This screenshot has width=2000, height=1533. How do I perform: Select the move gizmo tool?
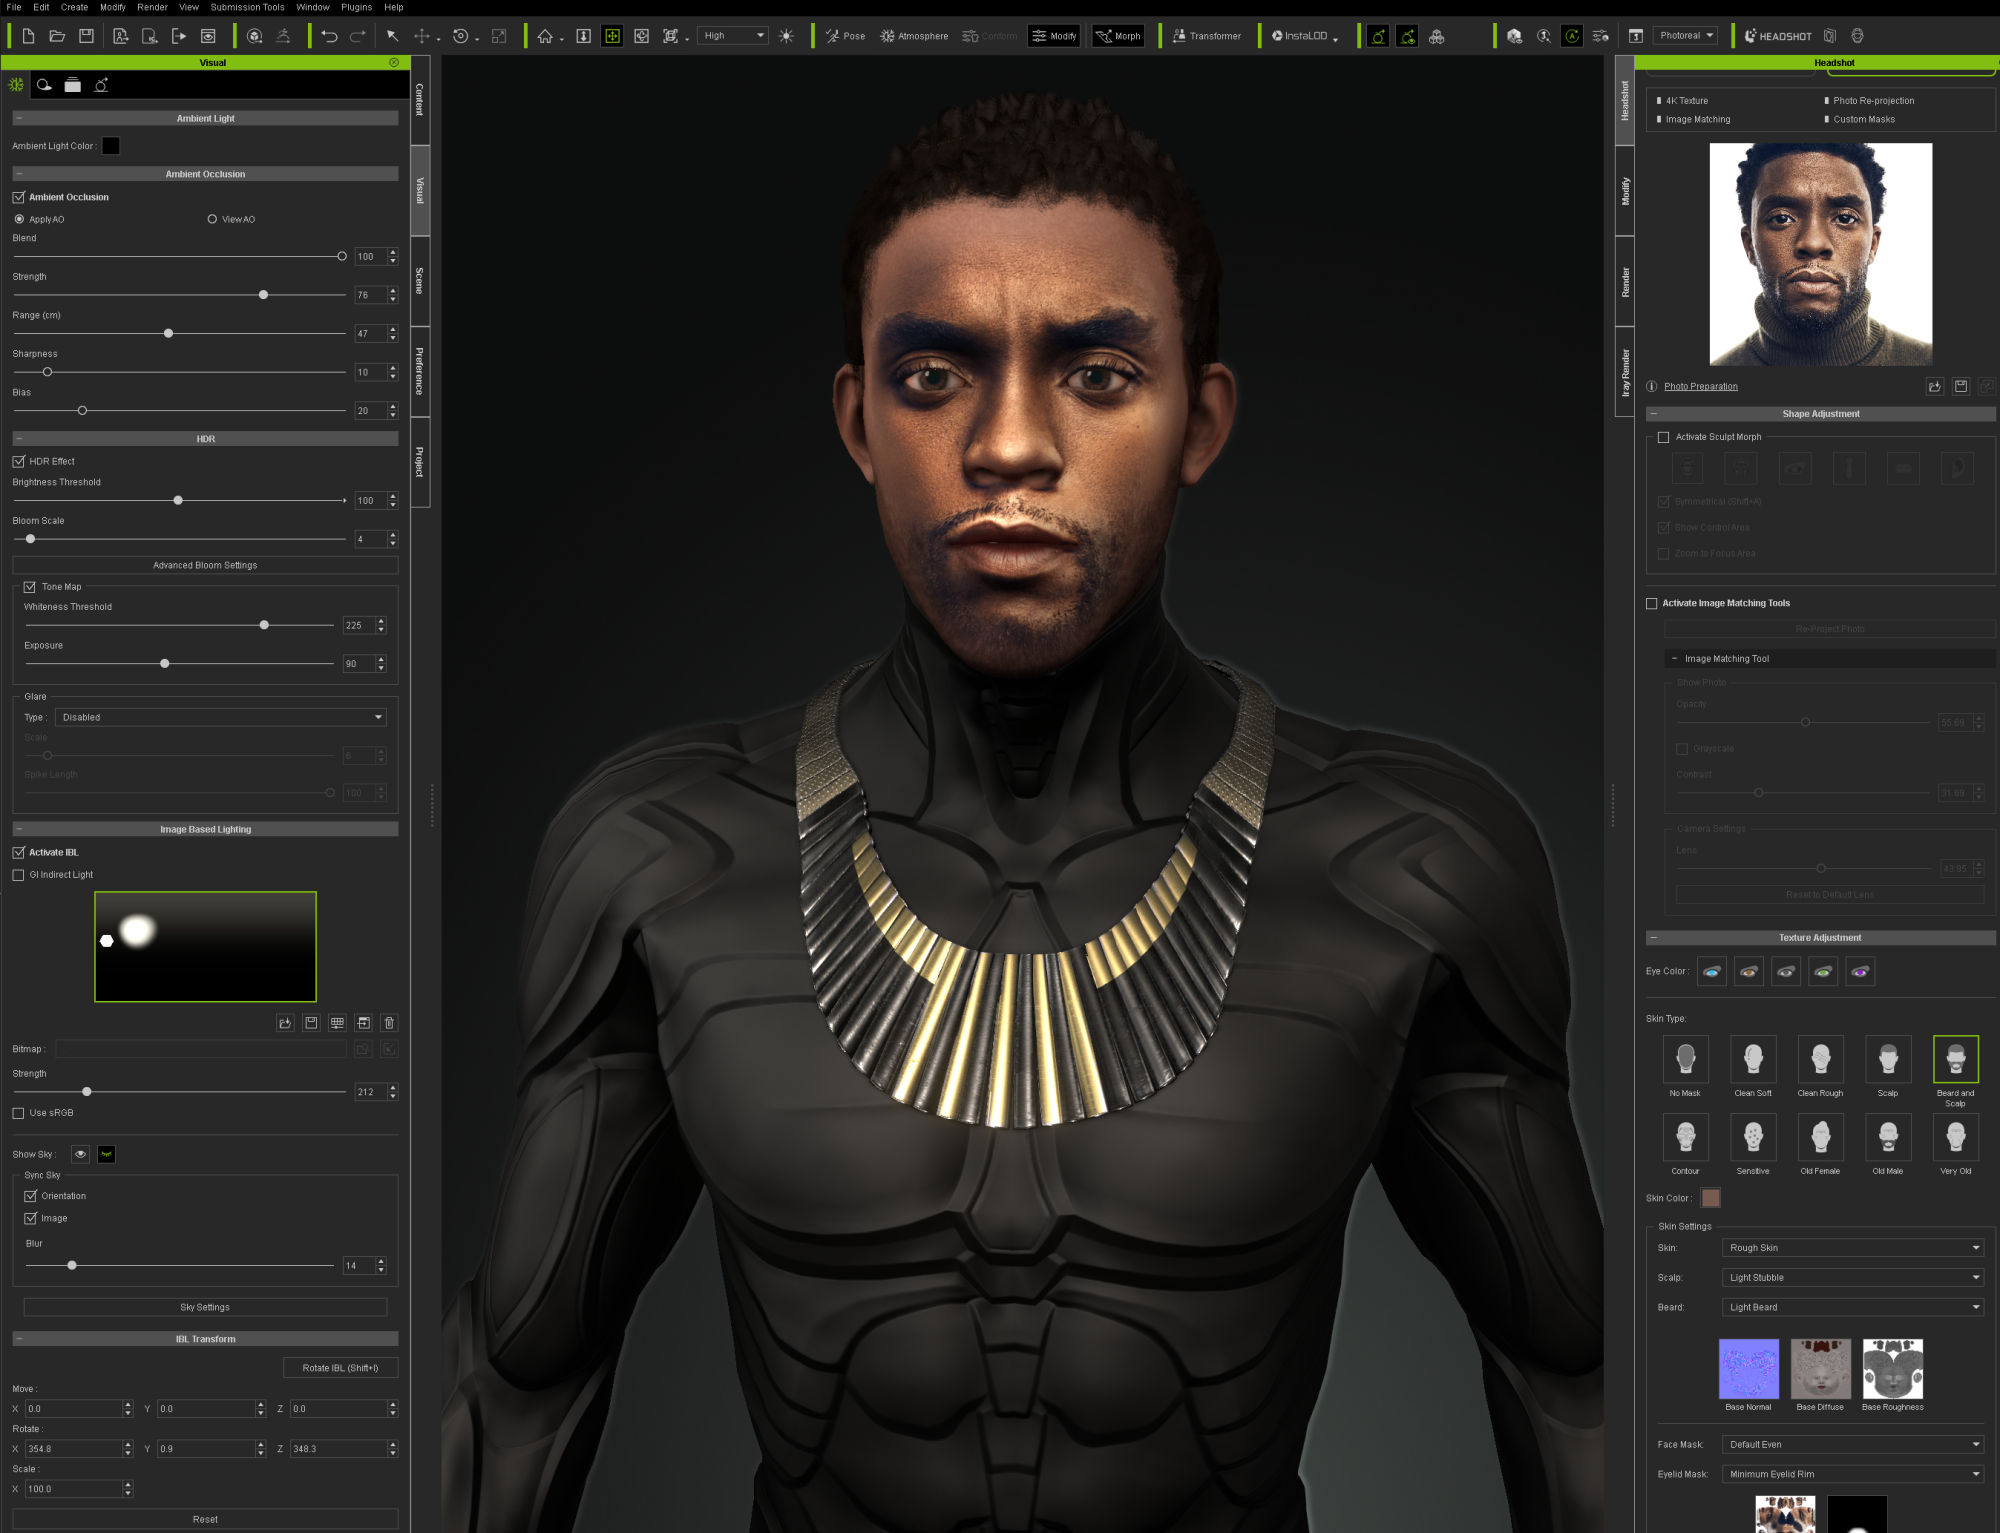[421, 36]
